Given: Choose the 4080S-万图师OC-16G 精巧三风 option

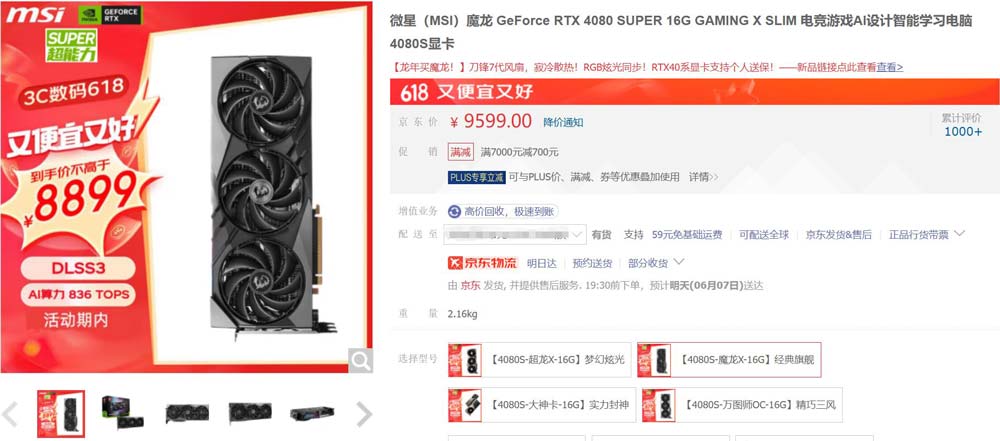Looking at the screenshot, I should coord(742,405).
